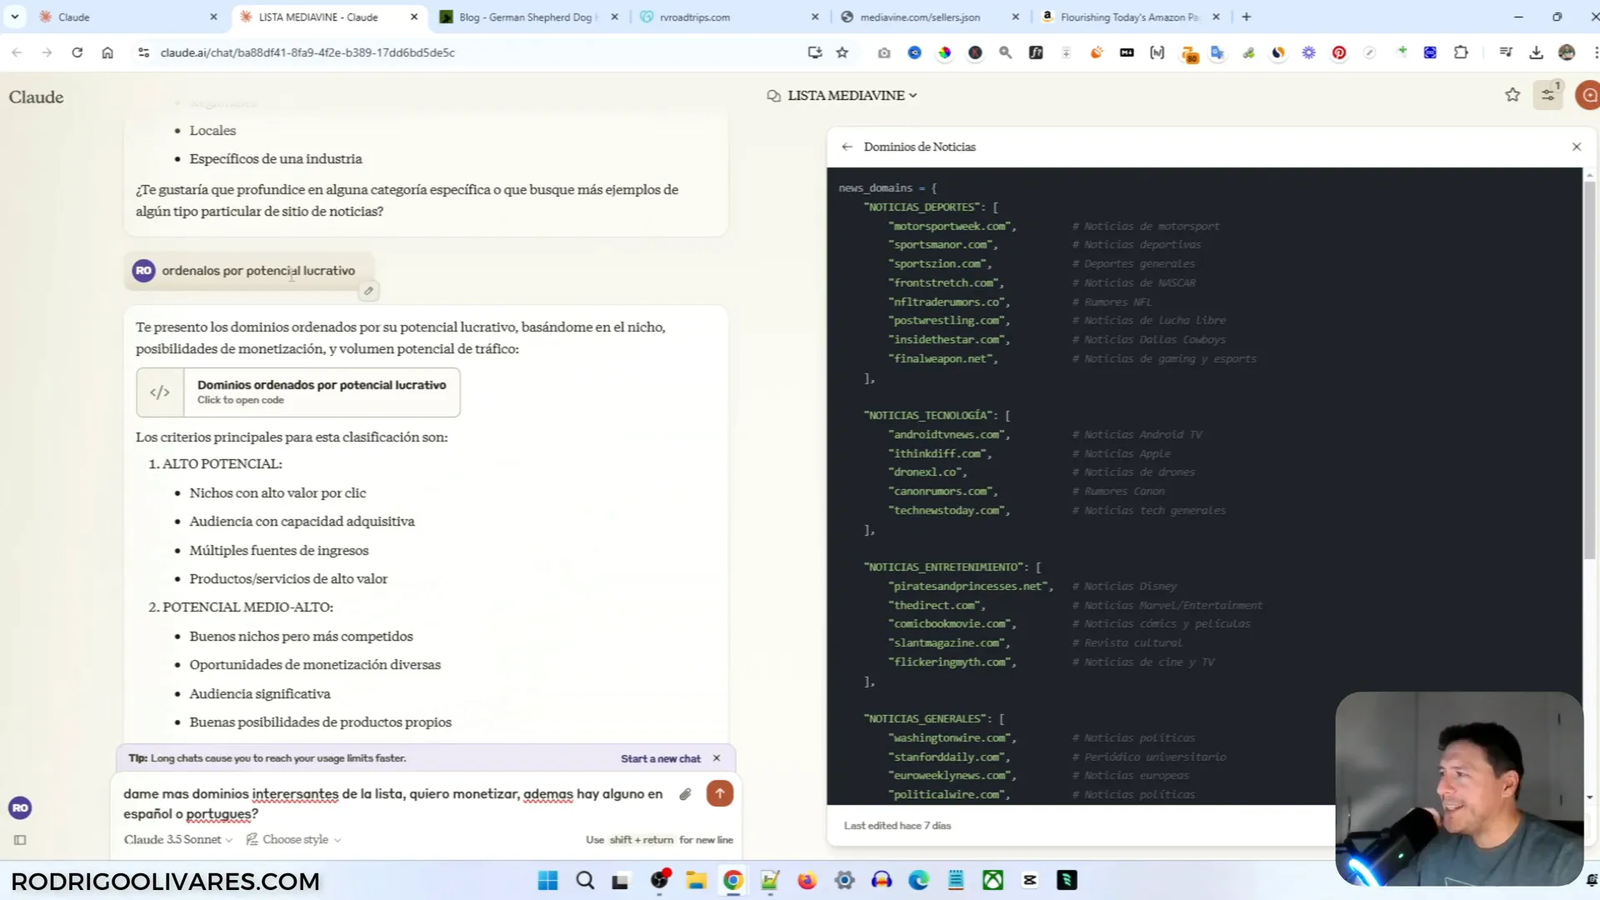Open the Dominios ordenados por potencial lucrativo code
Image resolution: width=1600 pixels, height=900 pixels.
(297, 392)
